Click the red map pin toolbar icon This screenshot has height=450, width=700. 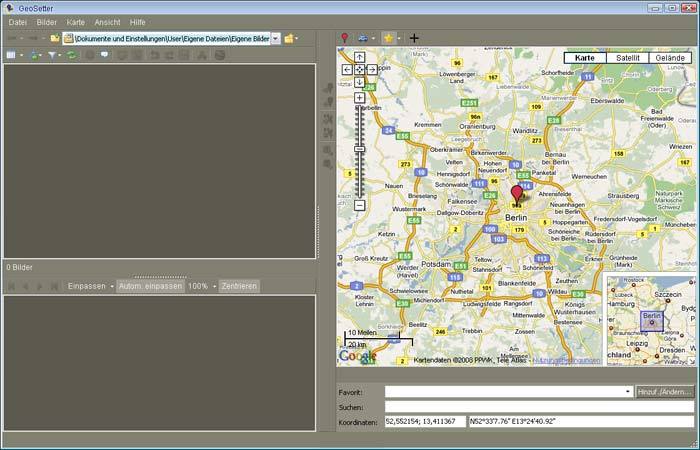click(x=344, y=38)
